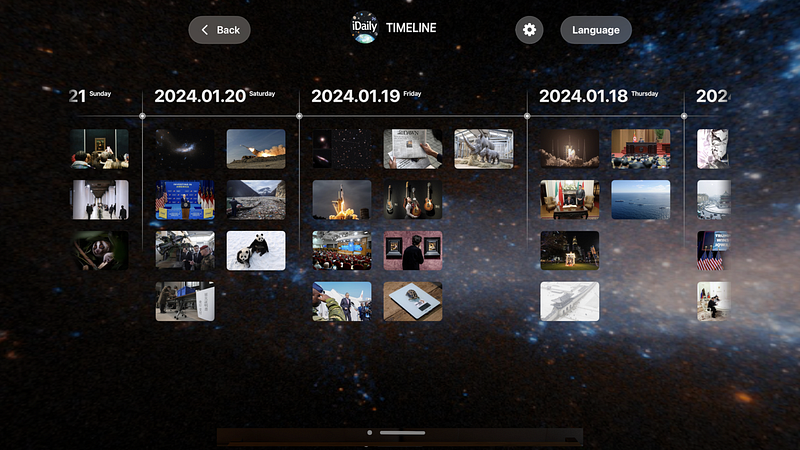Screen dimensions: 800x450
Task: Open the man seated in ornate room photo
Action: click(713, 302)
